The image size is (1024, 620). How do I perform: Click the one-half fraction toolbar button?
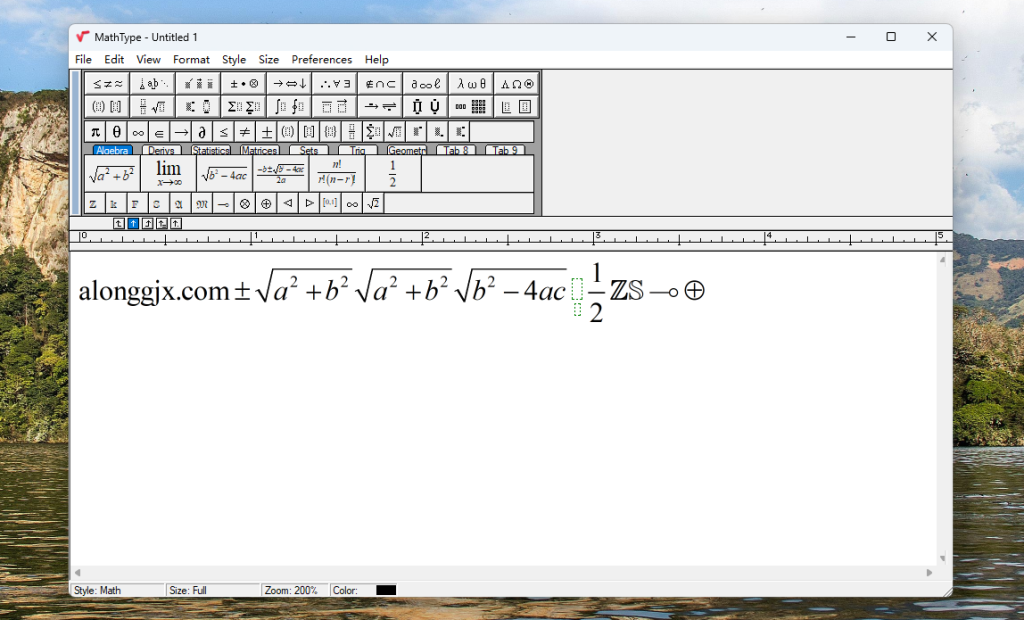coord(392,173)
